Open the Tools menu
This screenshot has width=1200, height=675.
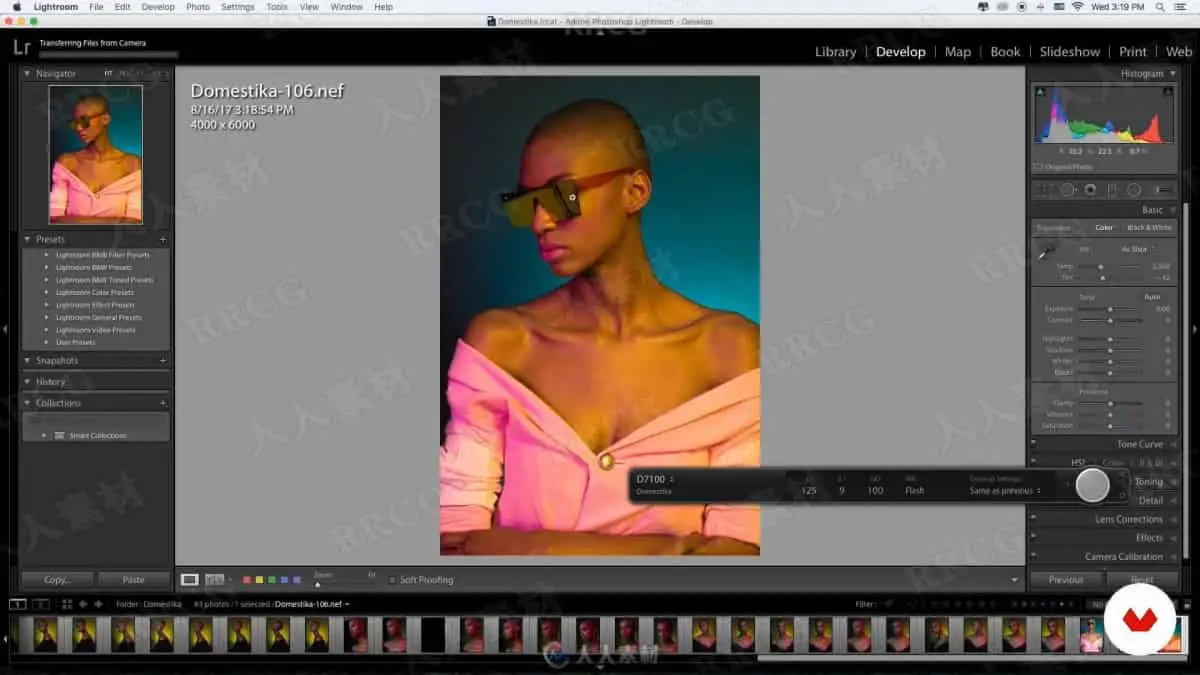[x=277, y=7]
